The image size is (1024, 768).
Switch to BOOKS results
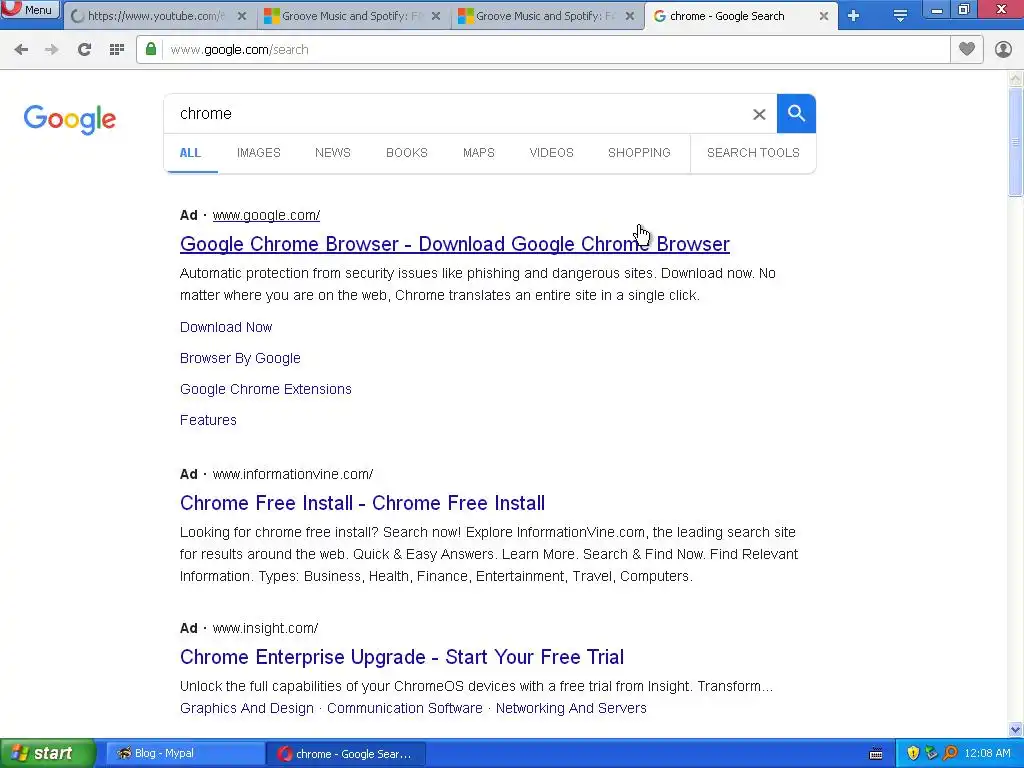point(406,153)
